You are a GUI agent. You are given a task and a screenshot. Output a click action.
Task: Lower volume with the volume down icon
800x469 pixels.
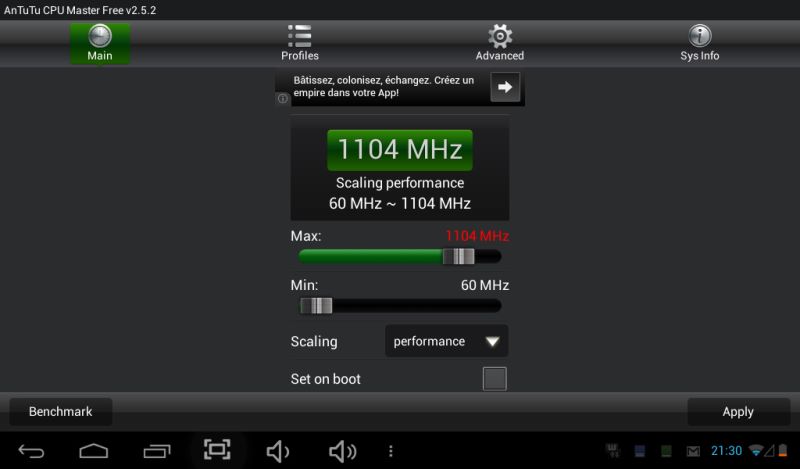(279, 452)
